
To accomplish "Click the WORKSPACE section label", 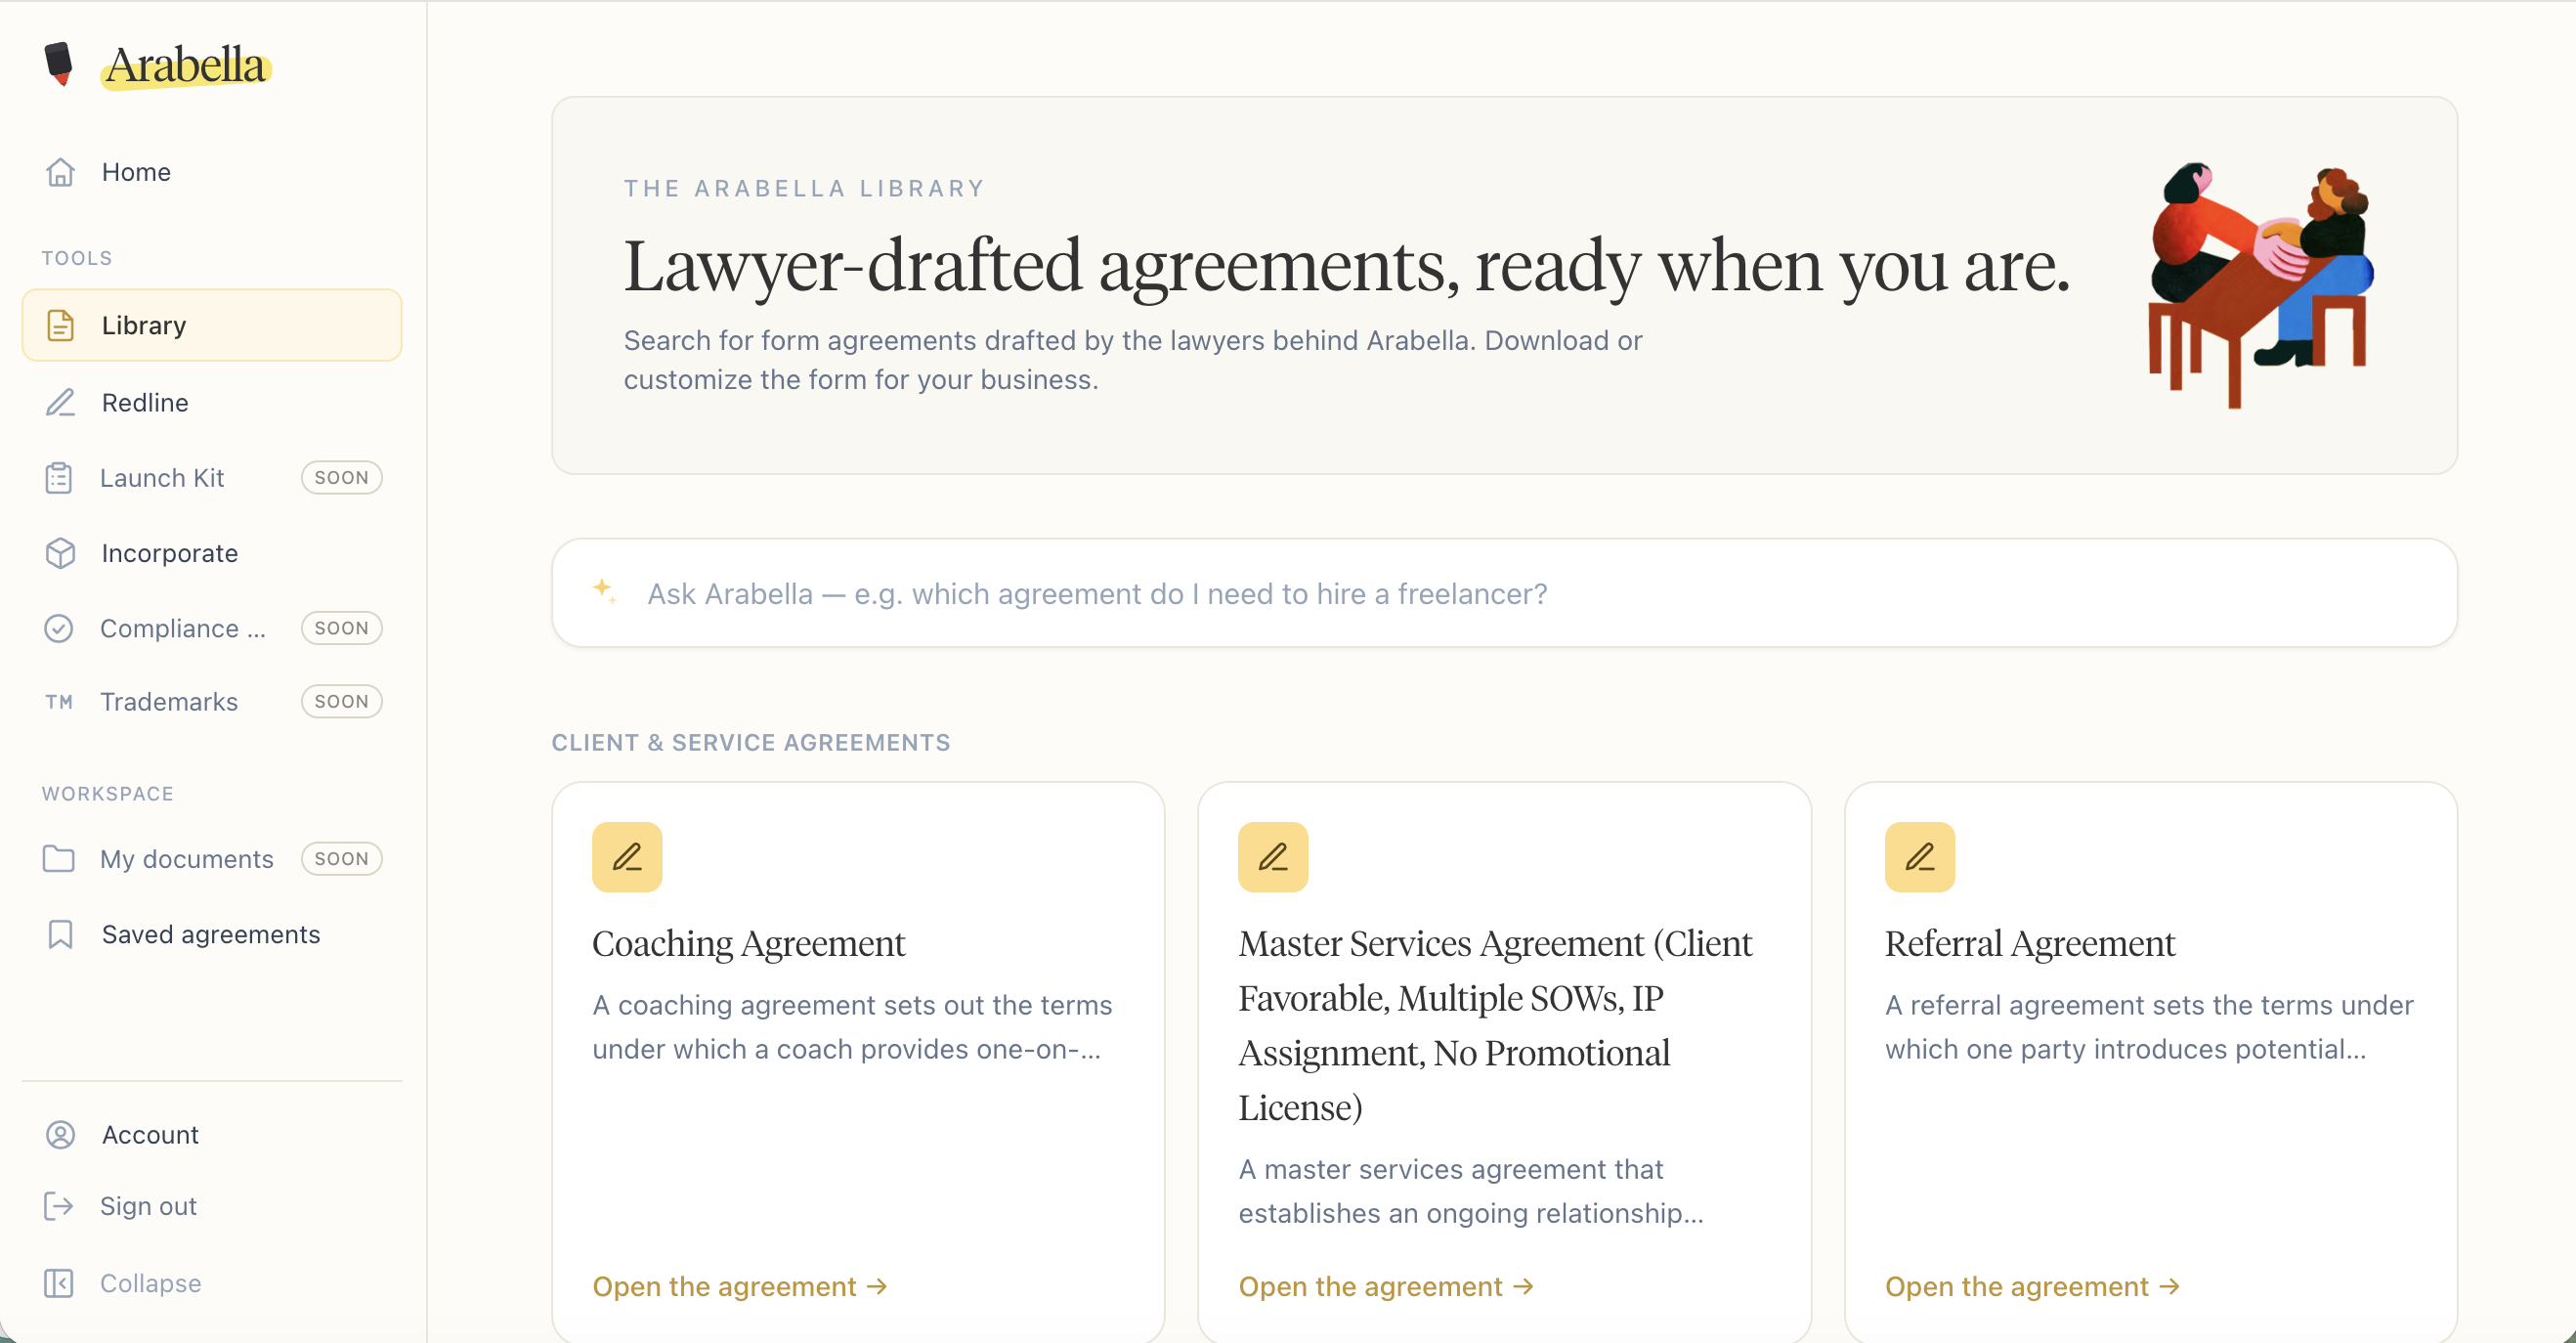I will point(108,794).
